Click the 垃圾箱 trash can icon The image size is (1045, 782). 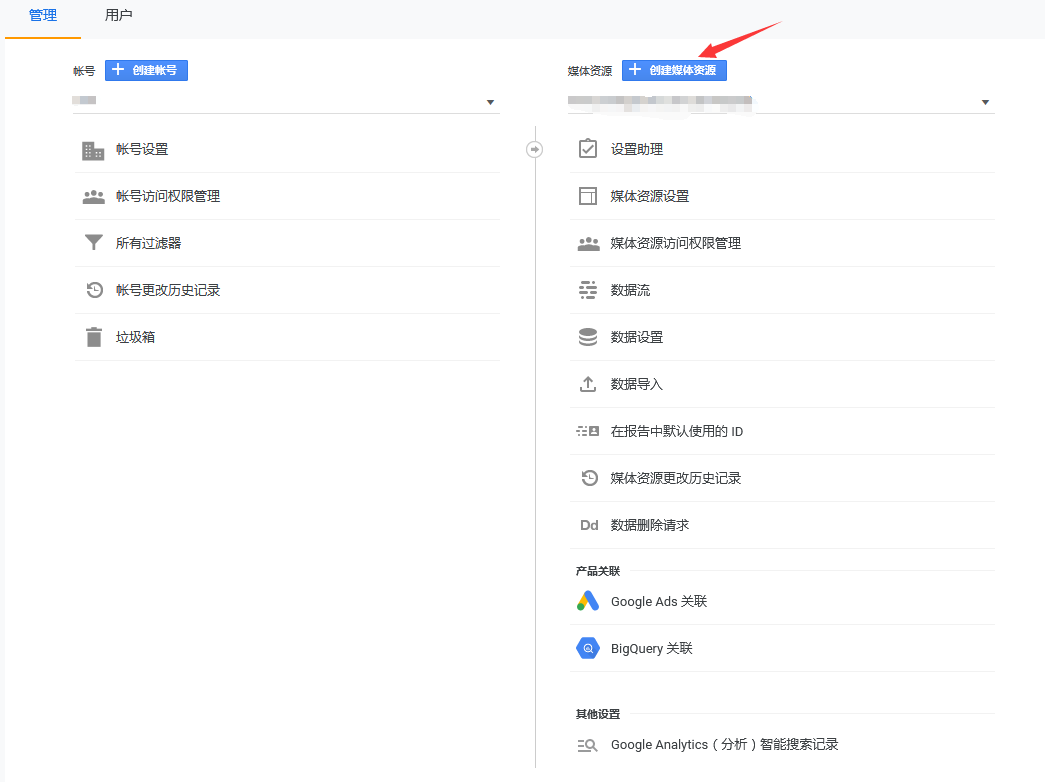pyautogui.click(x=93, y=337)
